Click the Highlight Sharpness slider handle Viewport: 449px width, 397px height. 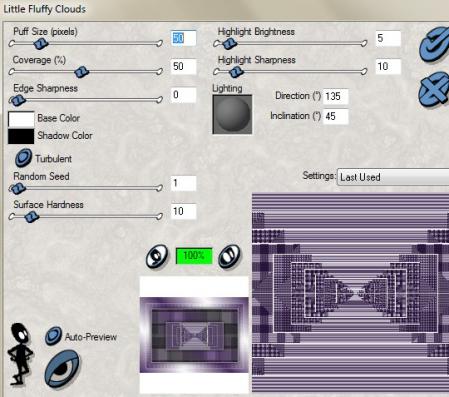tap(236, 71)
